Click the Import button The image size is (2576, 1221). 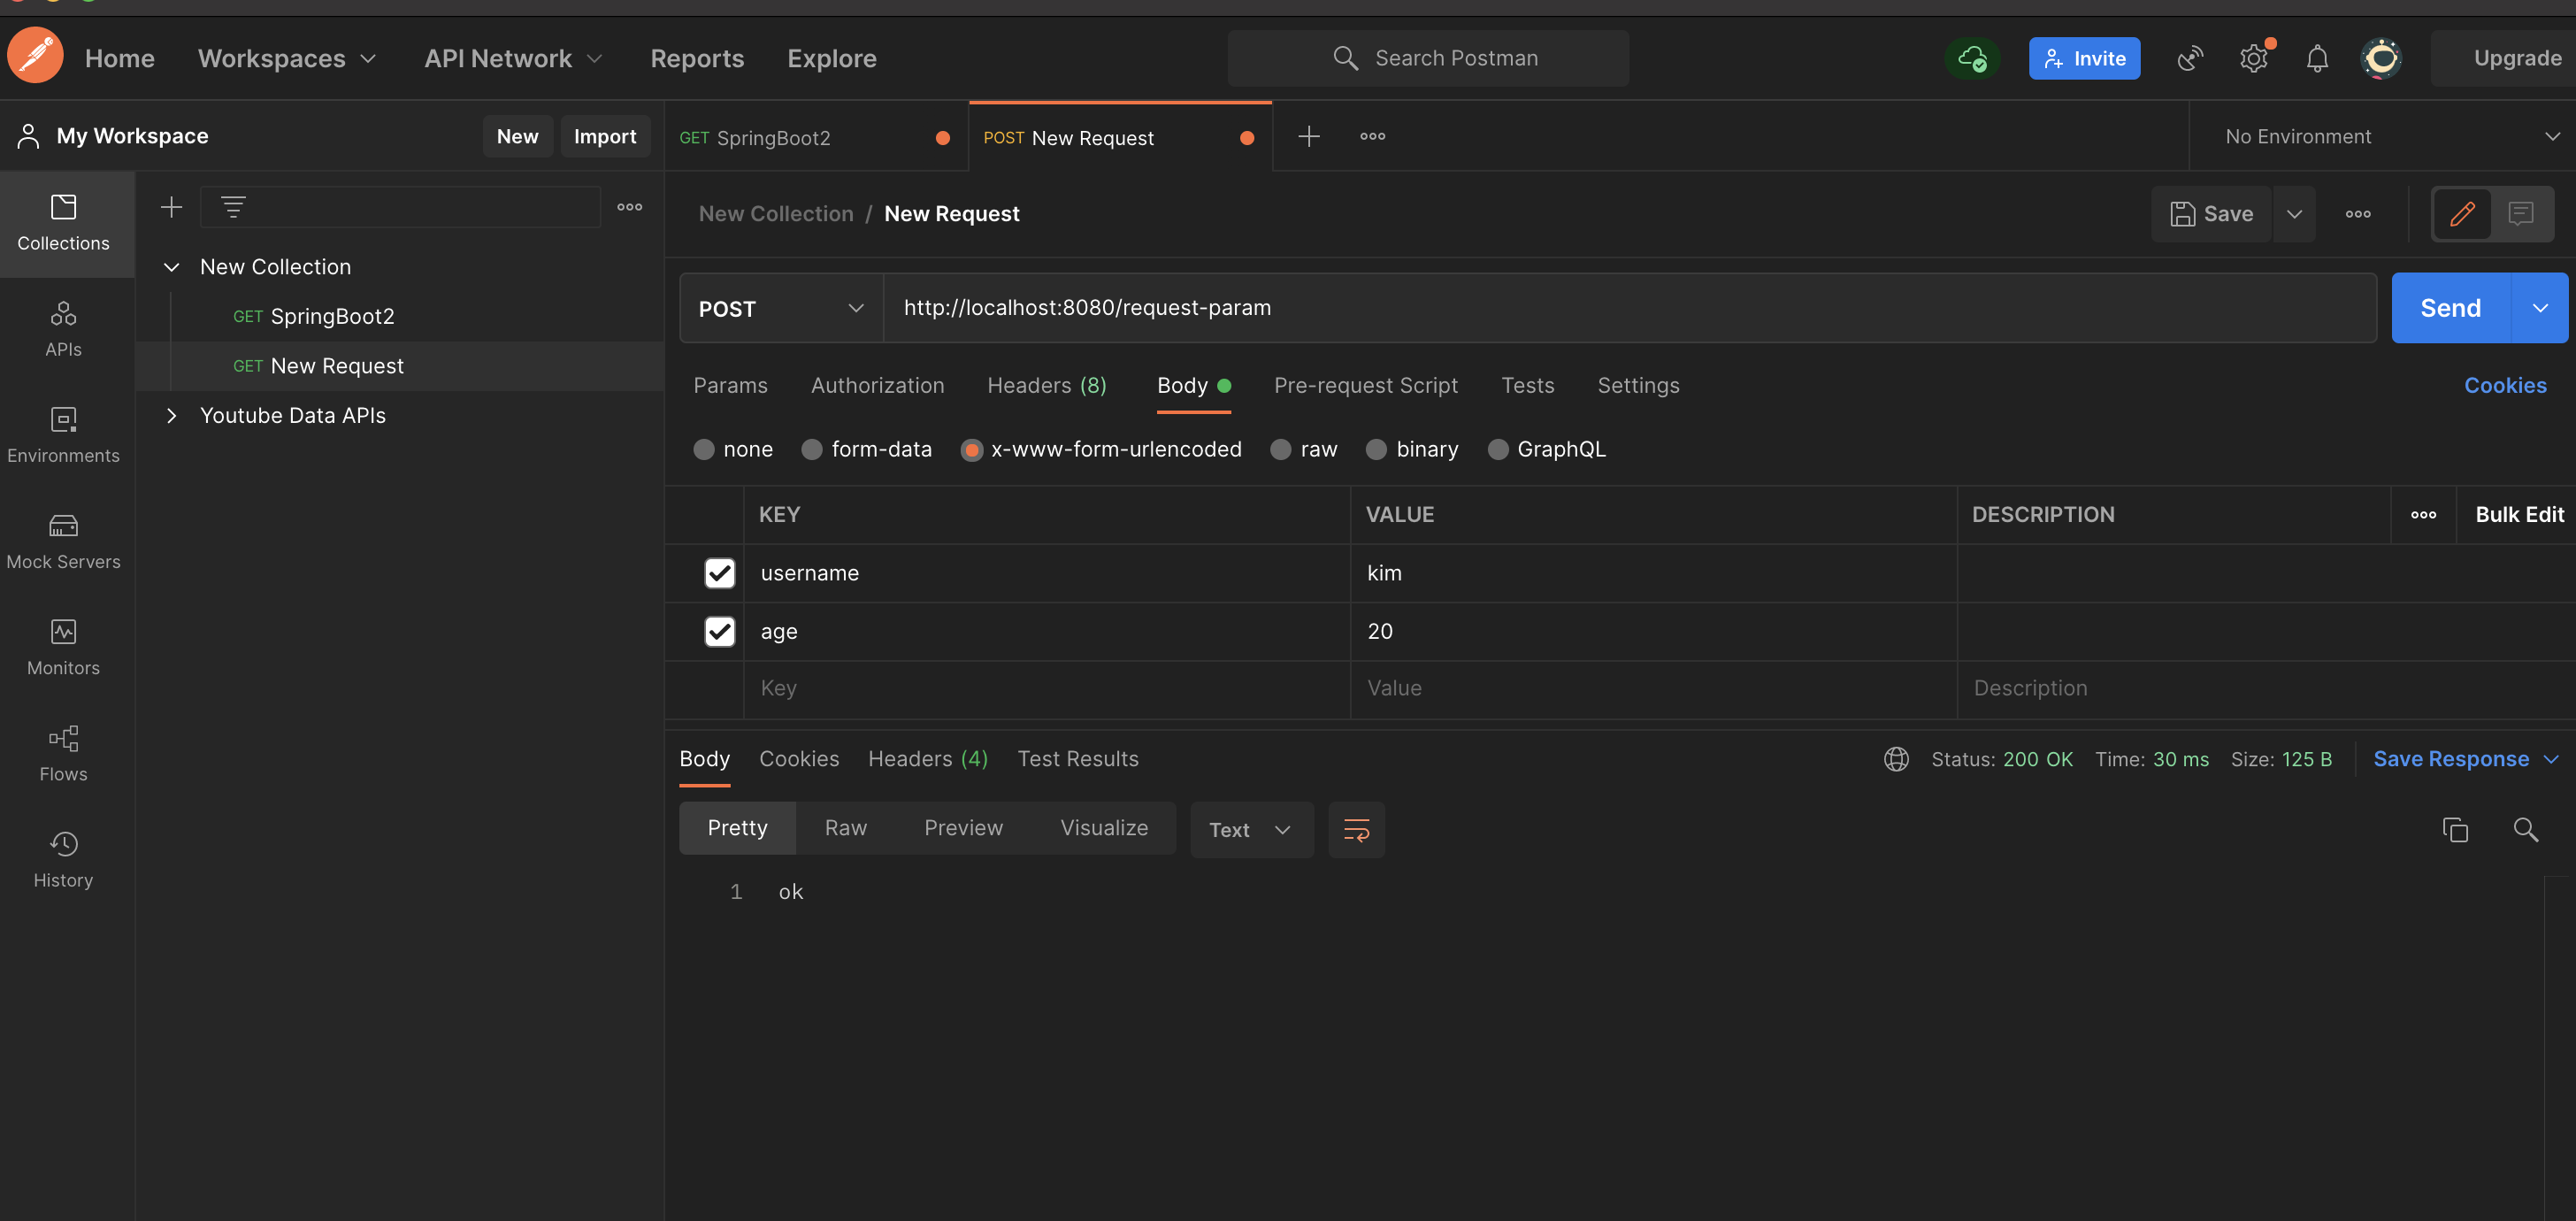(604, 136)
